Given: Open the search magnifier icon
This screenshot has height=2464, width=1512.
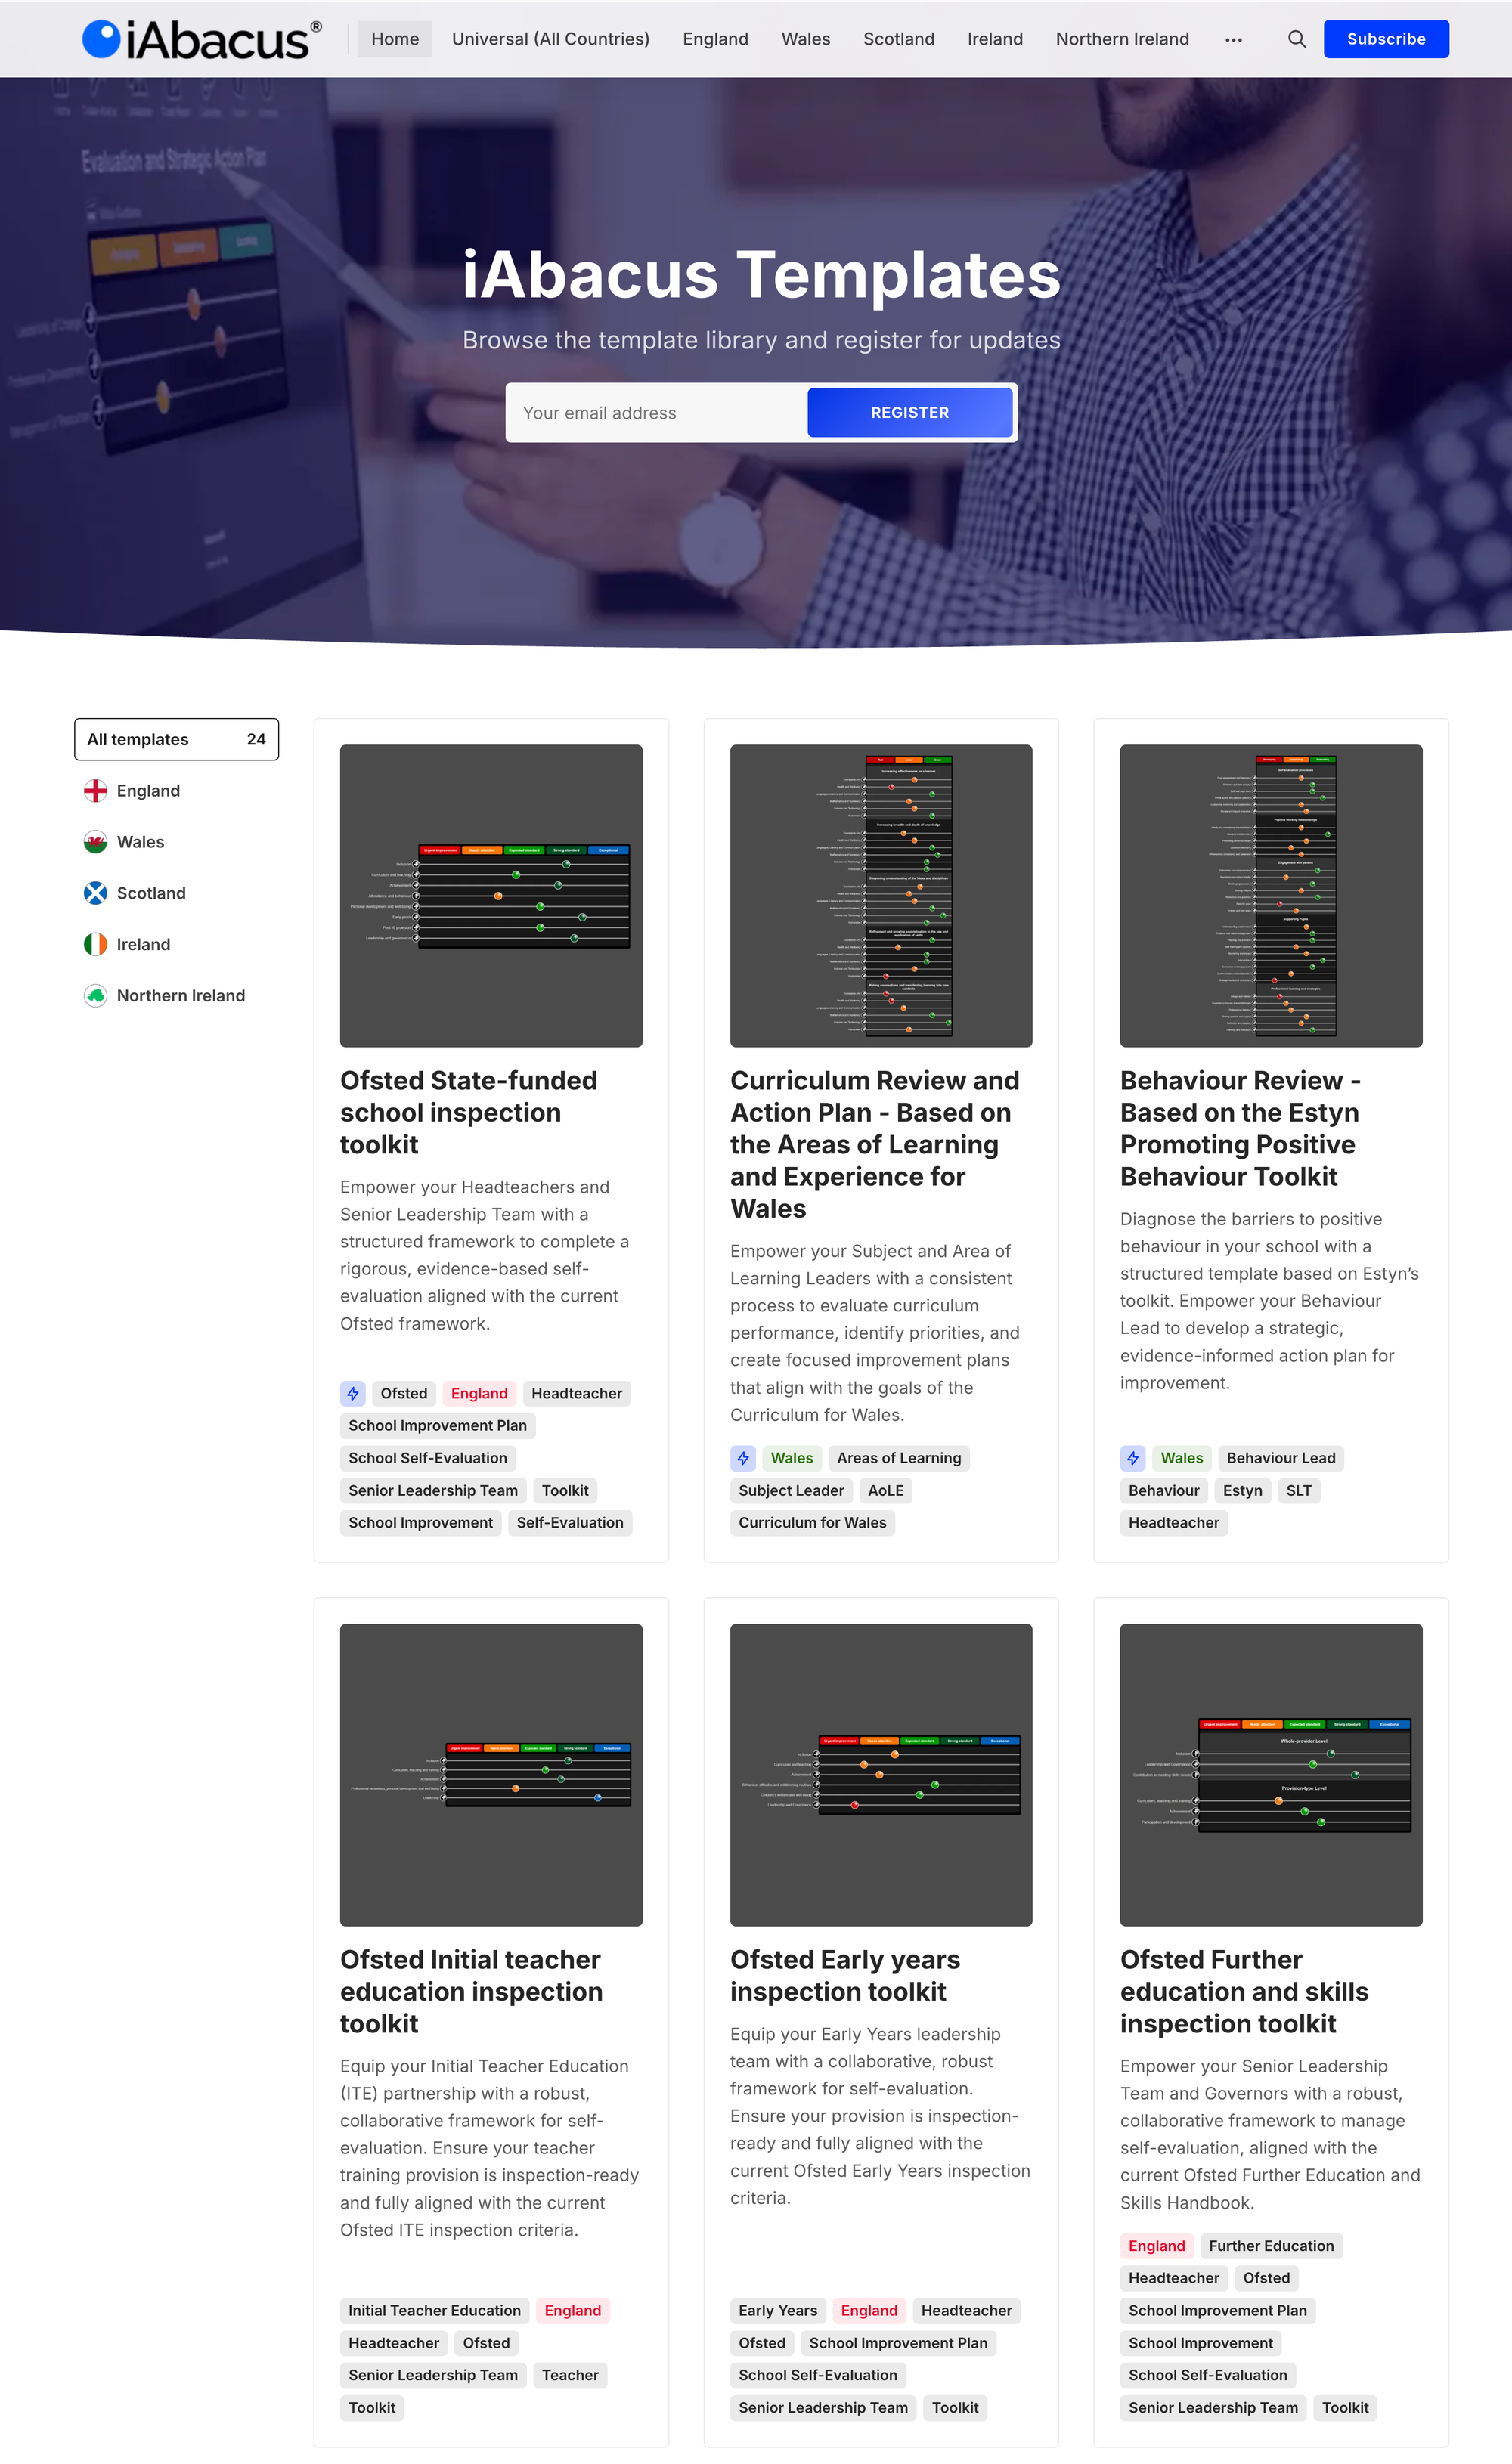Looking at the screenshot, I should tap(1296, 39).
